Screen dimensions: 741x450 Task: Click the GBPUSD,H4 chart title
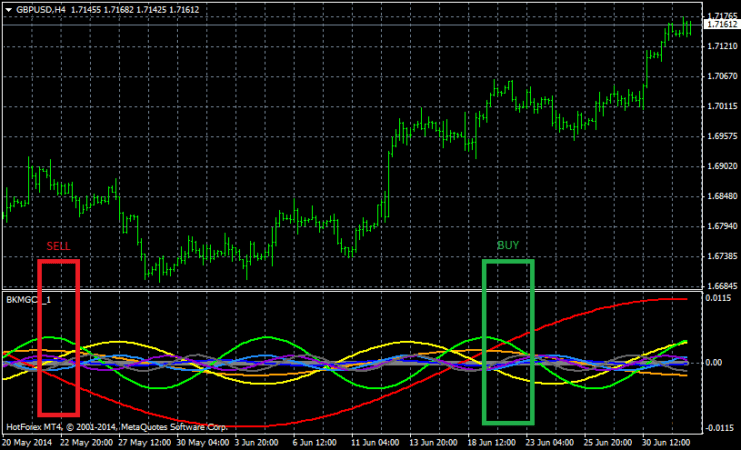tap(40, 8)
